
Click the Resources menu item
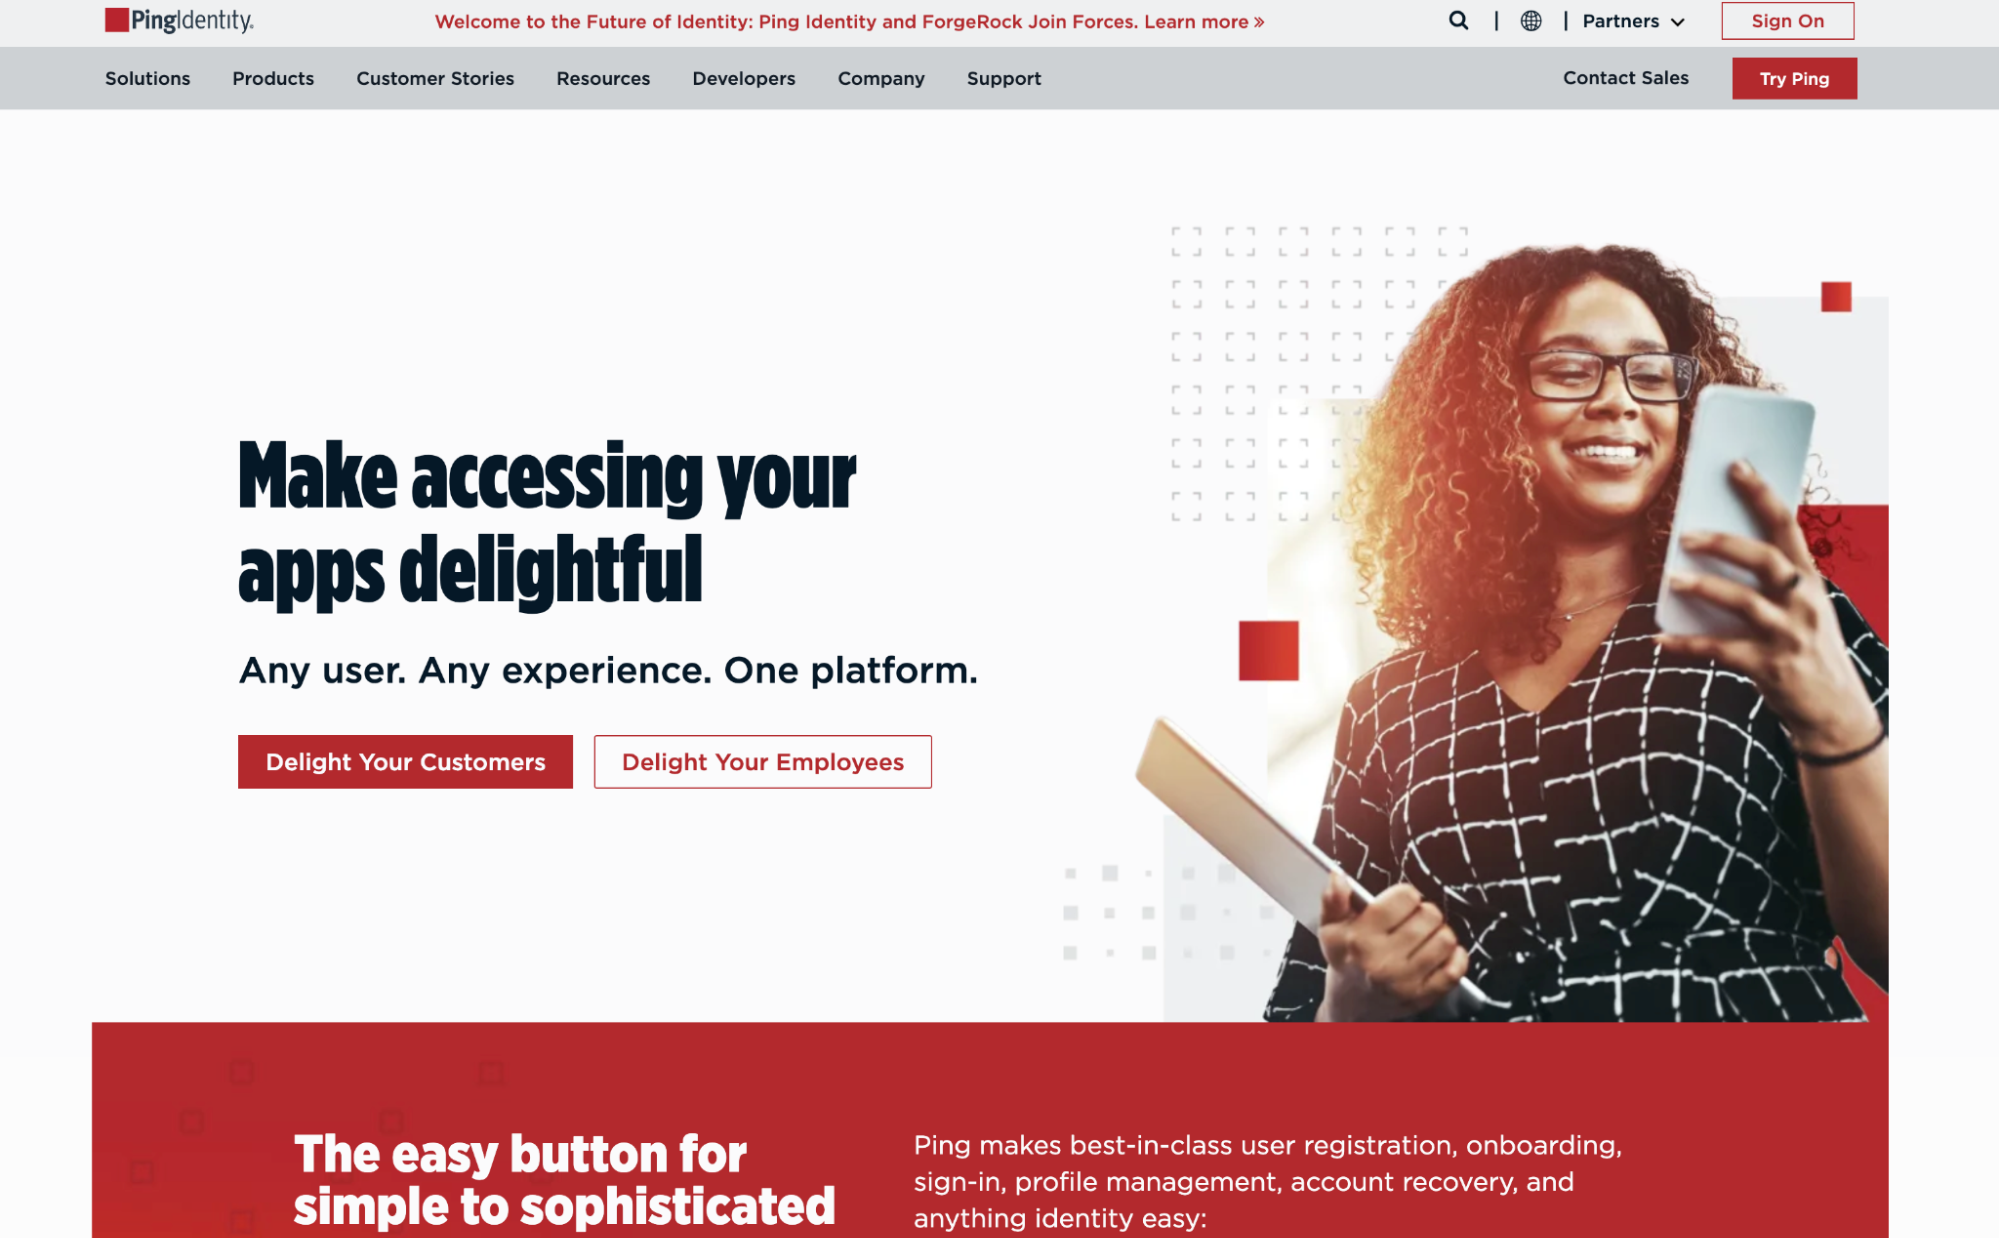pos(604,79)
